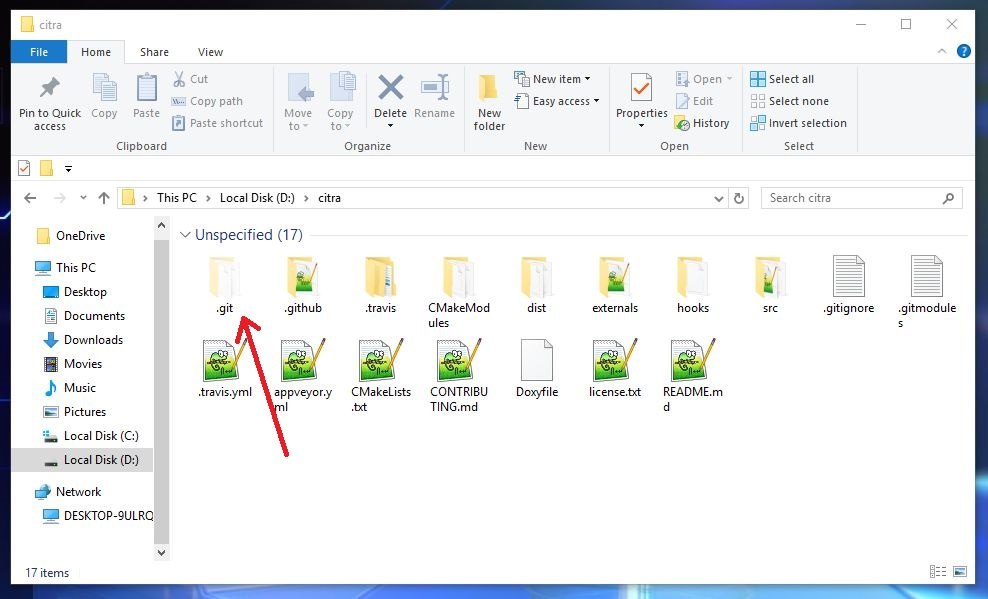This screenshot has height=599, width=988.
Task: Click the sidebar scrollbar up arrow
Action: [161, 225]
